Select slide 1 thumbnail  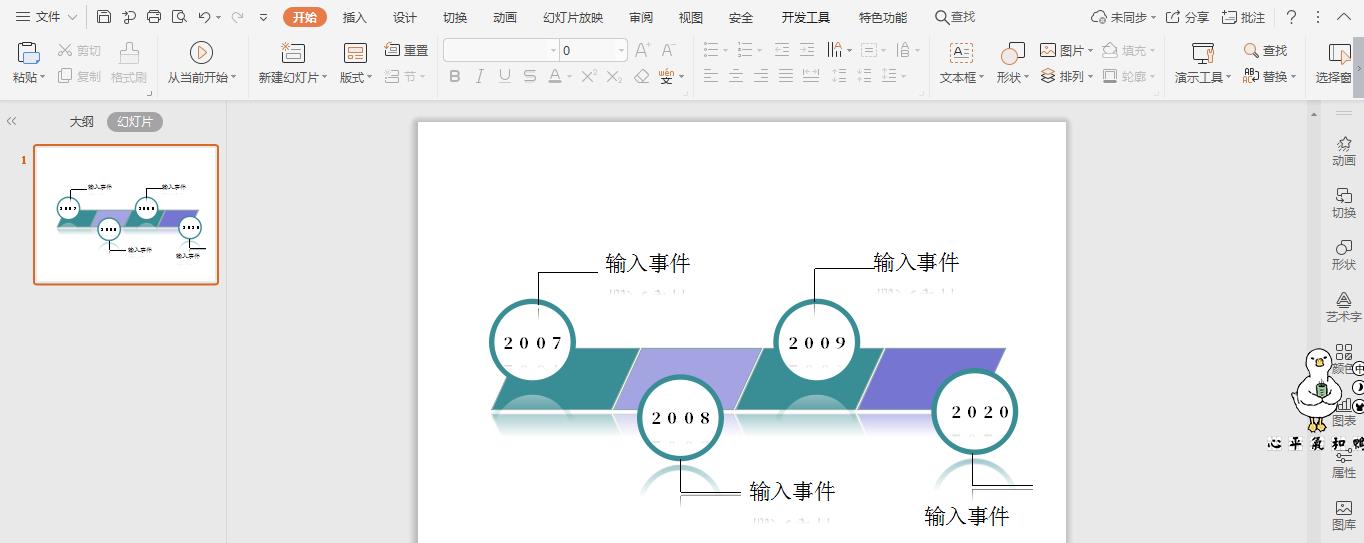point(126,214)
